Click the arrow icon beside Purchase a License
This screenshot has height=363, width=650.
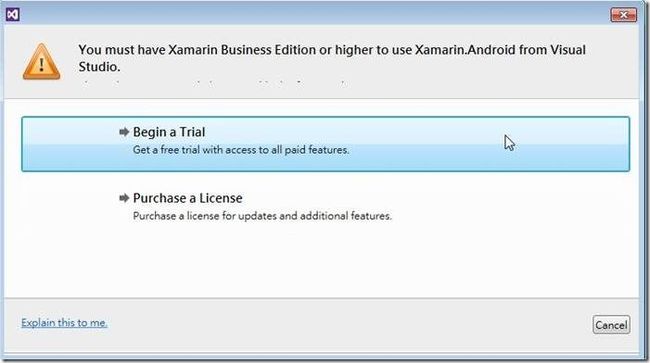coord(124,198)
